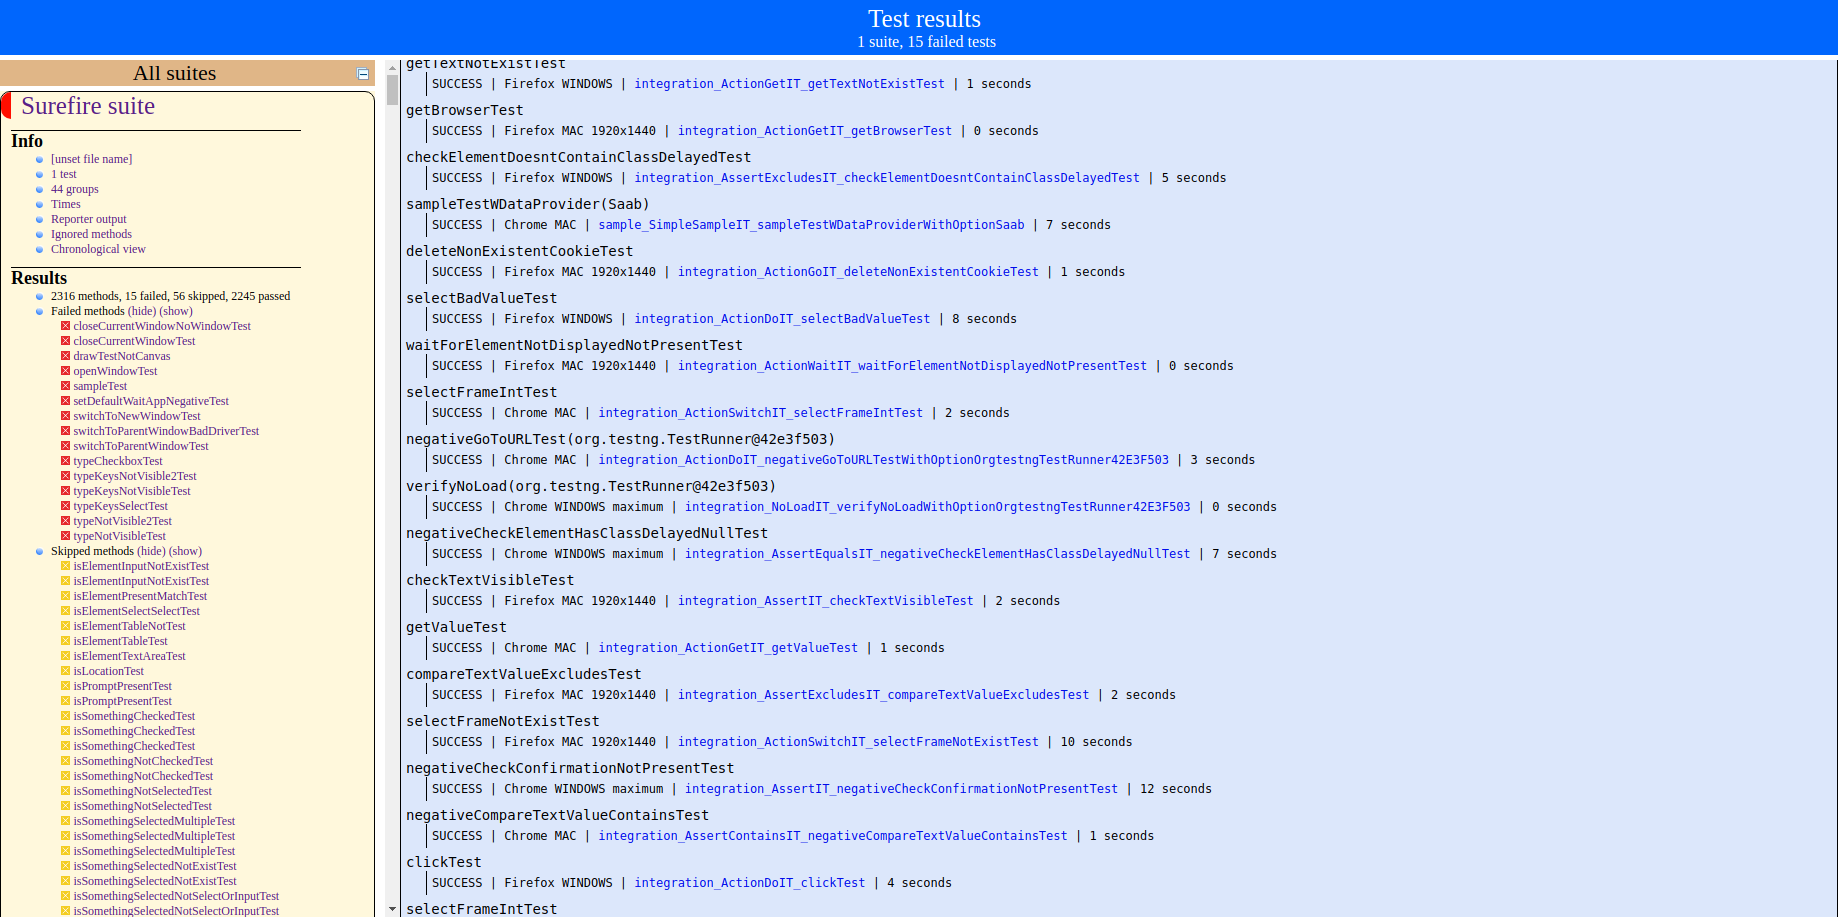Show the Failed methods list
The image size is (1838, 917).
176,311
